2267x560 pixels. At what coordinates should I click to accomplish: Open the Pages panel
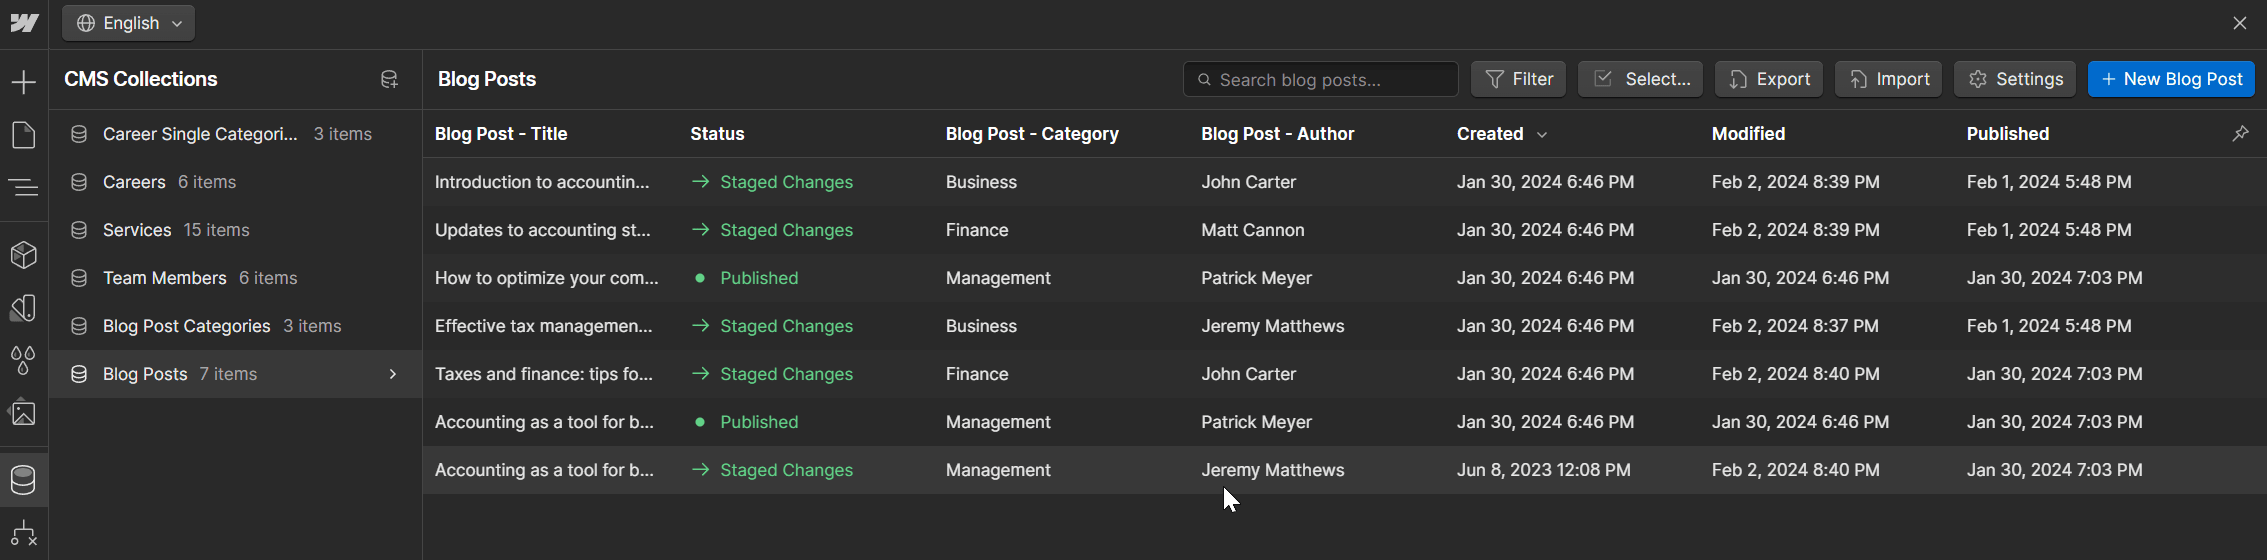click(x=24, y=135)
